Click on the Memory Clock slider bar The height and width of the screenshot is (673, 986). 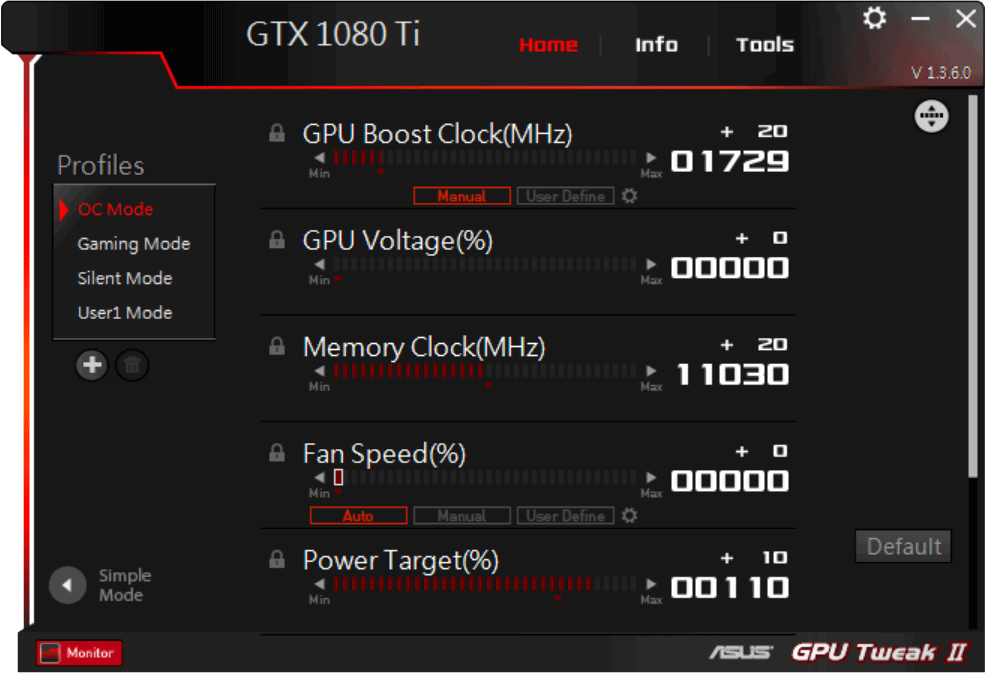pyautogui.click(x=485, y=370)
